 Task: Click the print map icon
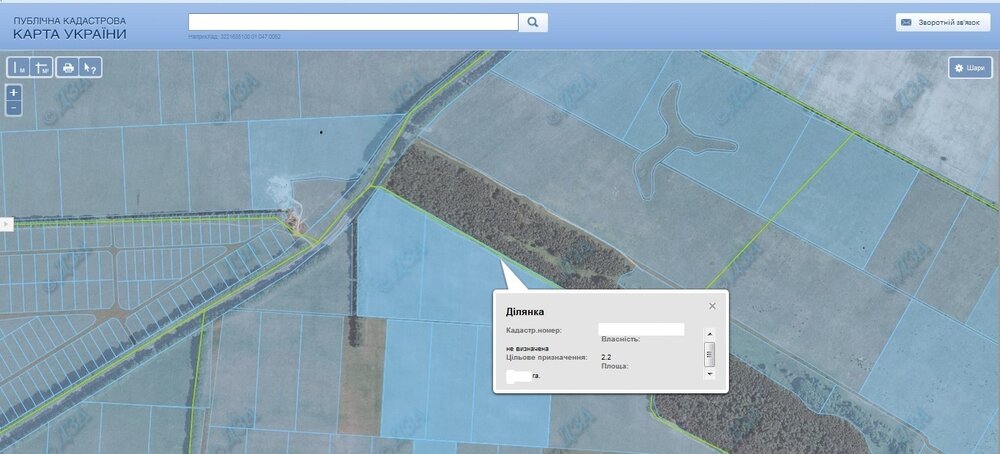pos(68,68)
